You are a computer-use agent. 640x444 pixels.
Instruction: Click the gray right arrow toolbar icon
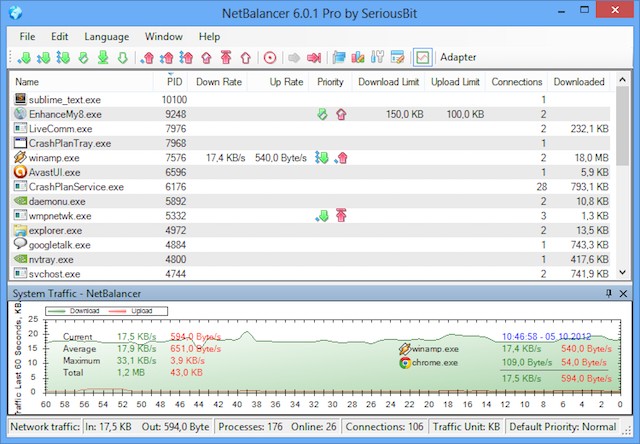(x=295, y=57)
